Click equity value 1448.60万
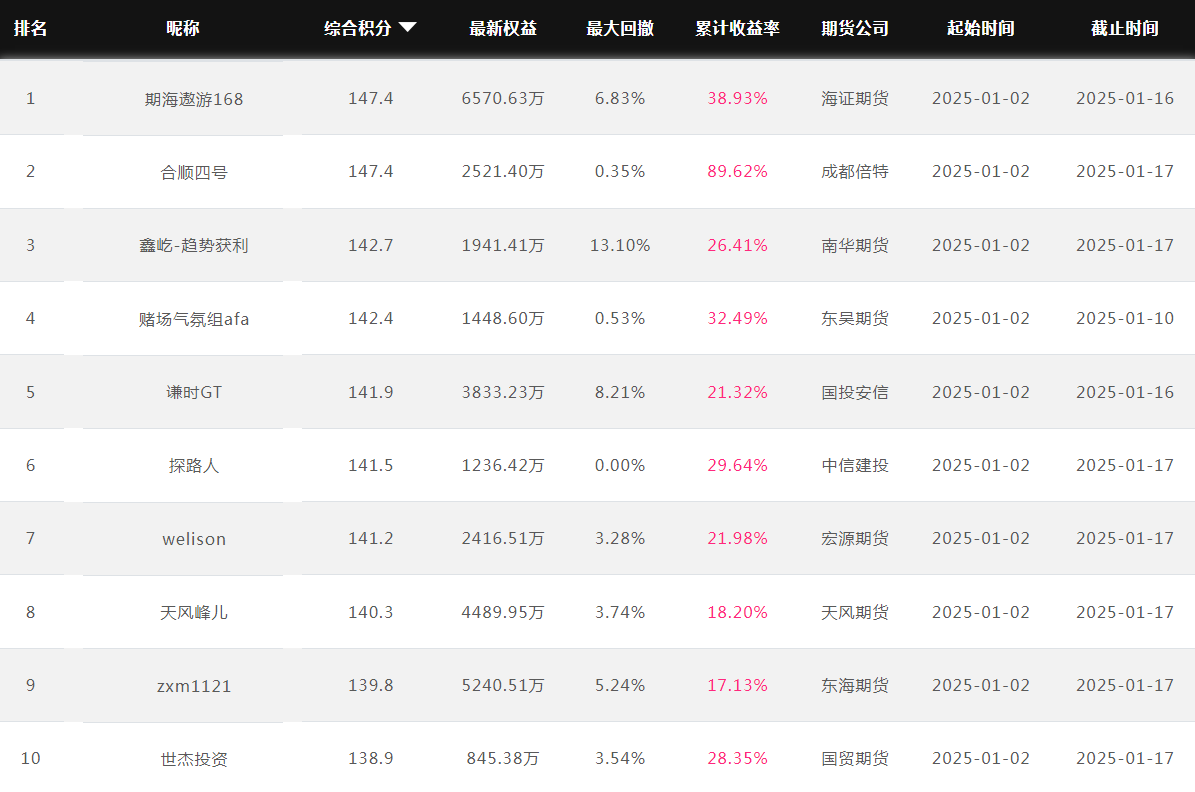 click(x=503, y=319)
